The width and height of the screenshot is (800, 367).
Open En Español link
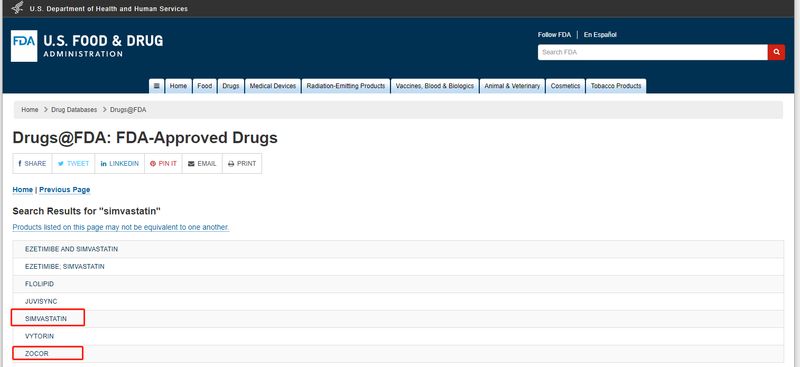(x=600, y=35)
